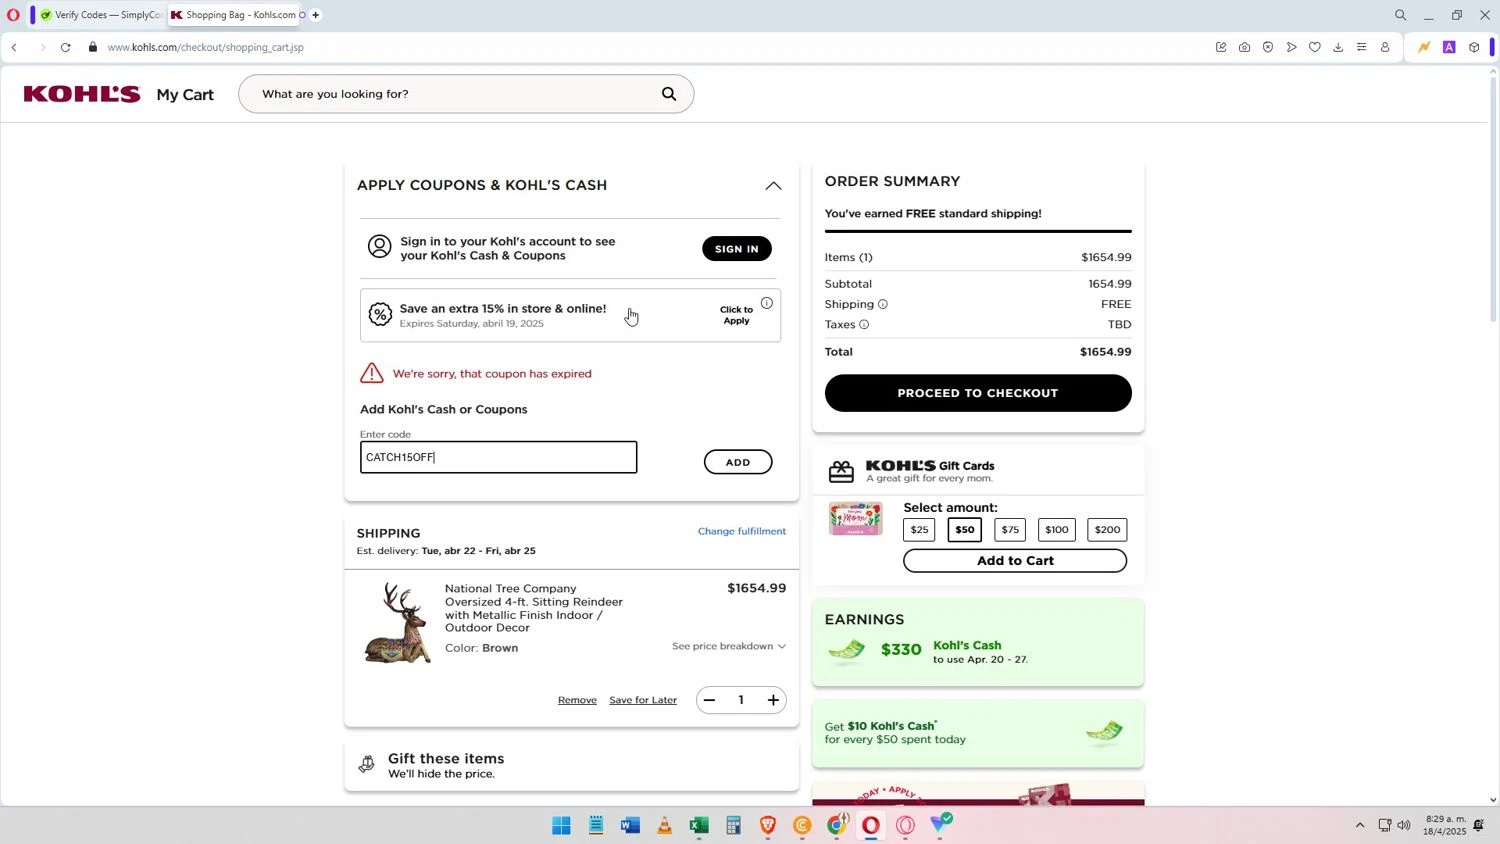The height and width of the screenshot is (844, 1500).
Task: Click the Opera menu logo icon
Action: [x=13, y=15]
